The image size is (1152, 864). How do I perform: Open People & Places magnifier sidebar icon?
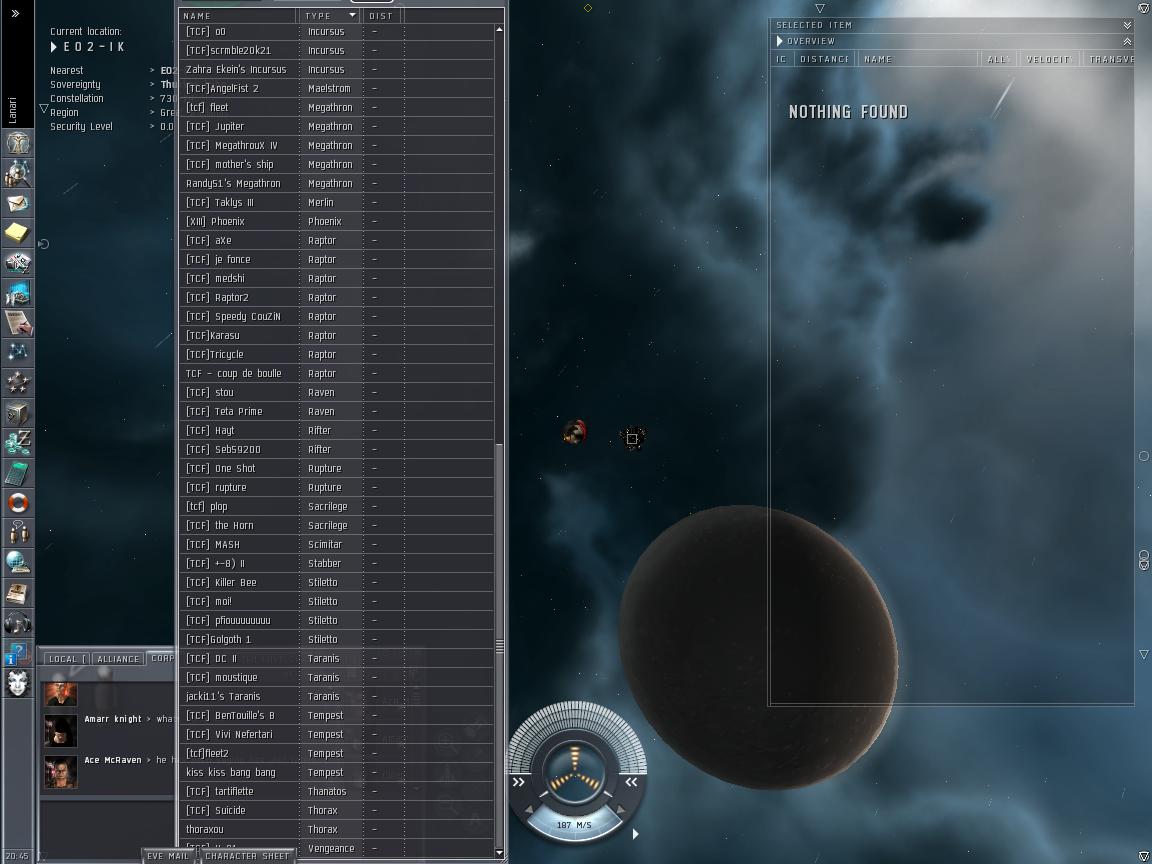(18, 173)
